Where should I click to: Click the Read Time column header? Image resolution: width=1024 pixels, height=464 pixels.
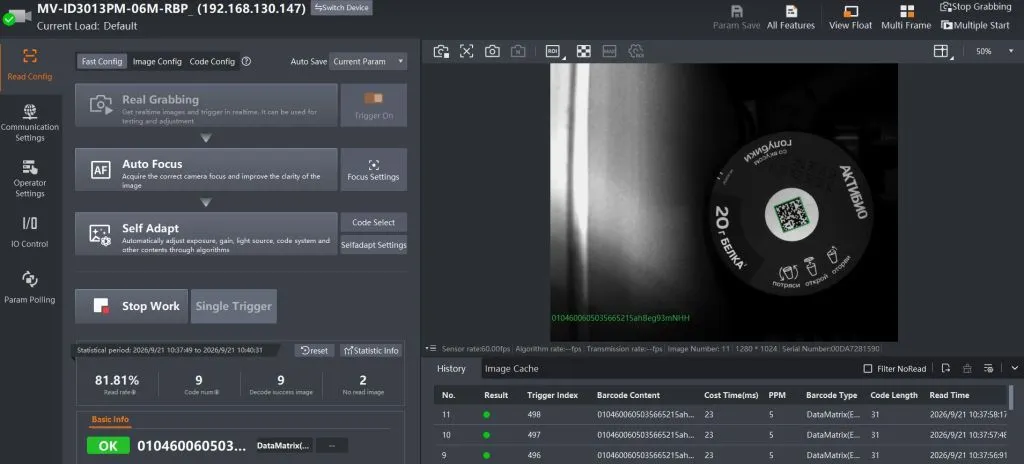(x=949, y=395)
